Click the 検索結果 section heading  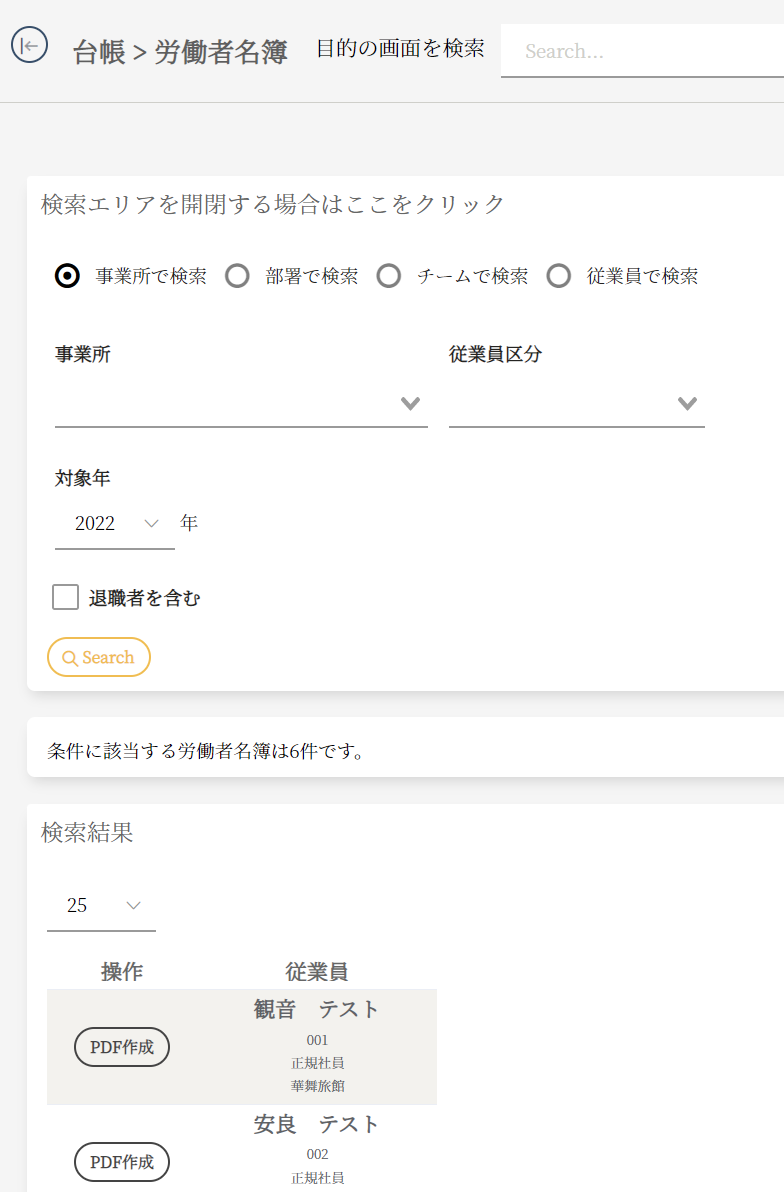pos(87,833)
